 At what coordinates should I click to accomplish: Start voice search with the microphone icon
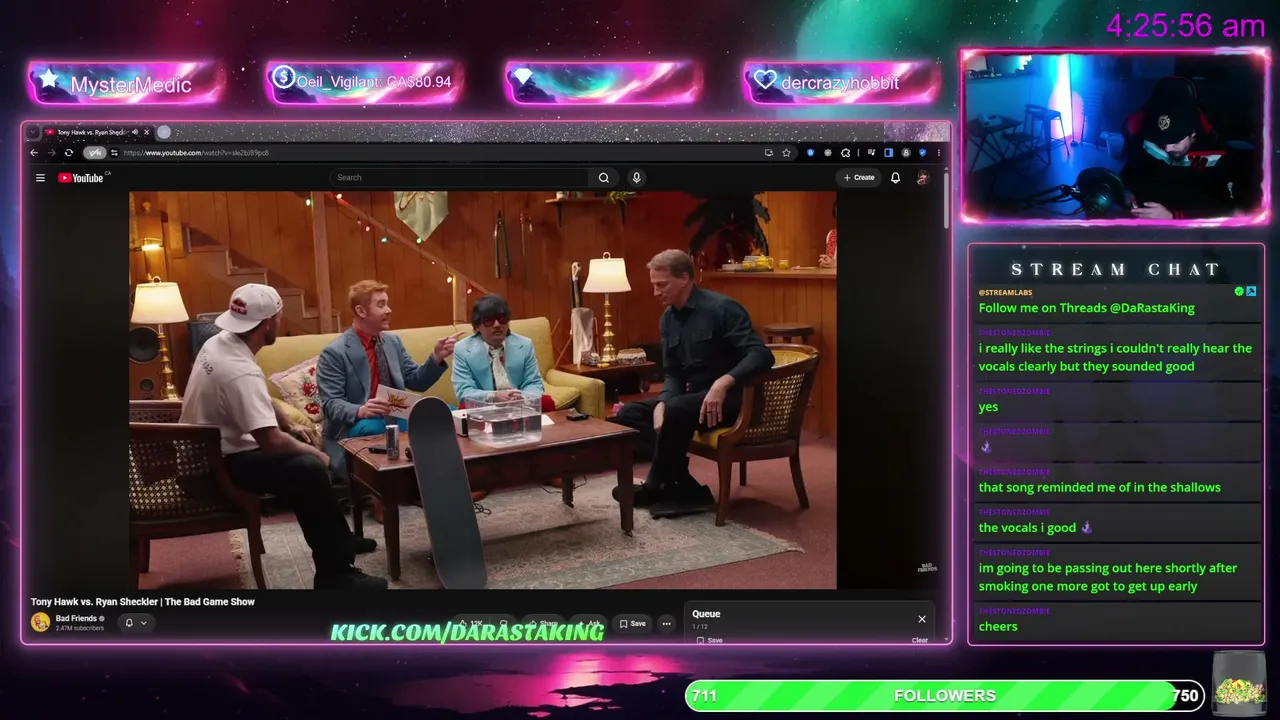point(636,178)
